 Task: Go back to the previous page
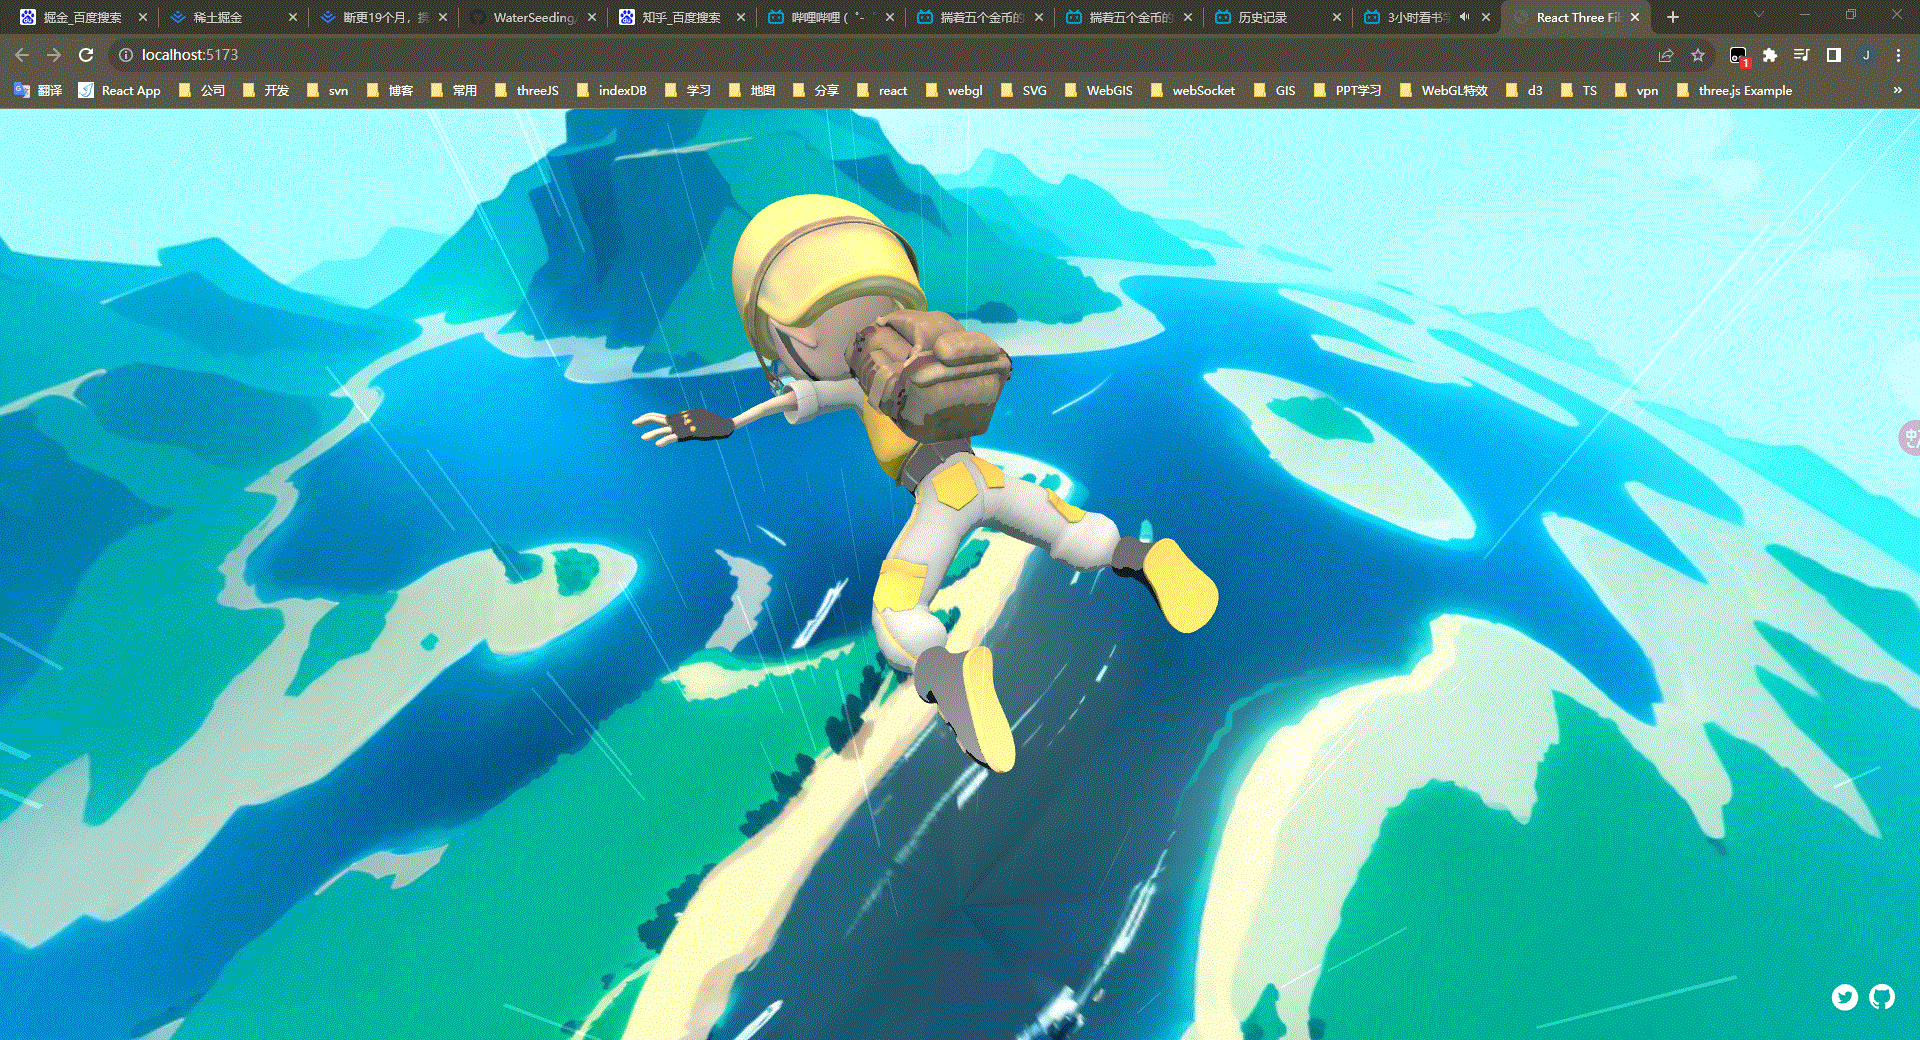(22, 55)
